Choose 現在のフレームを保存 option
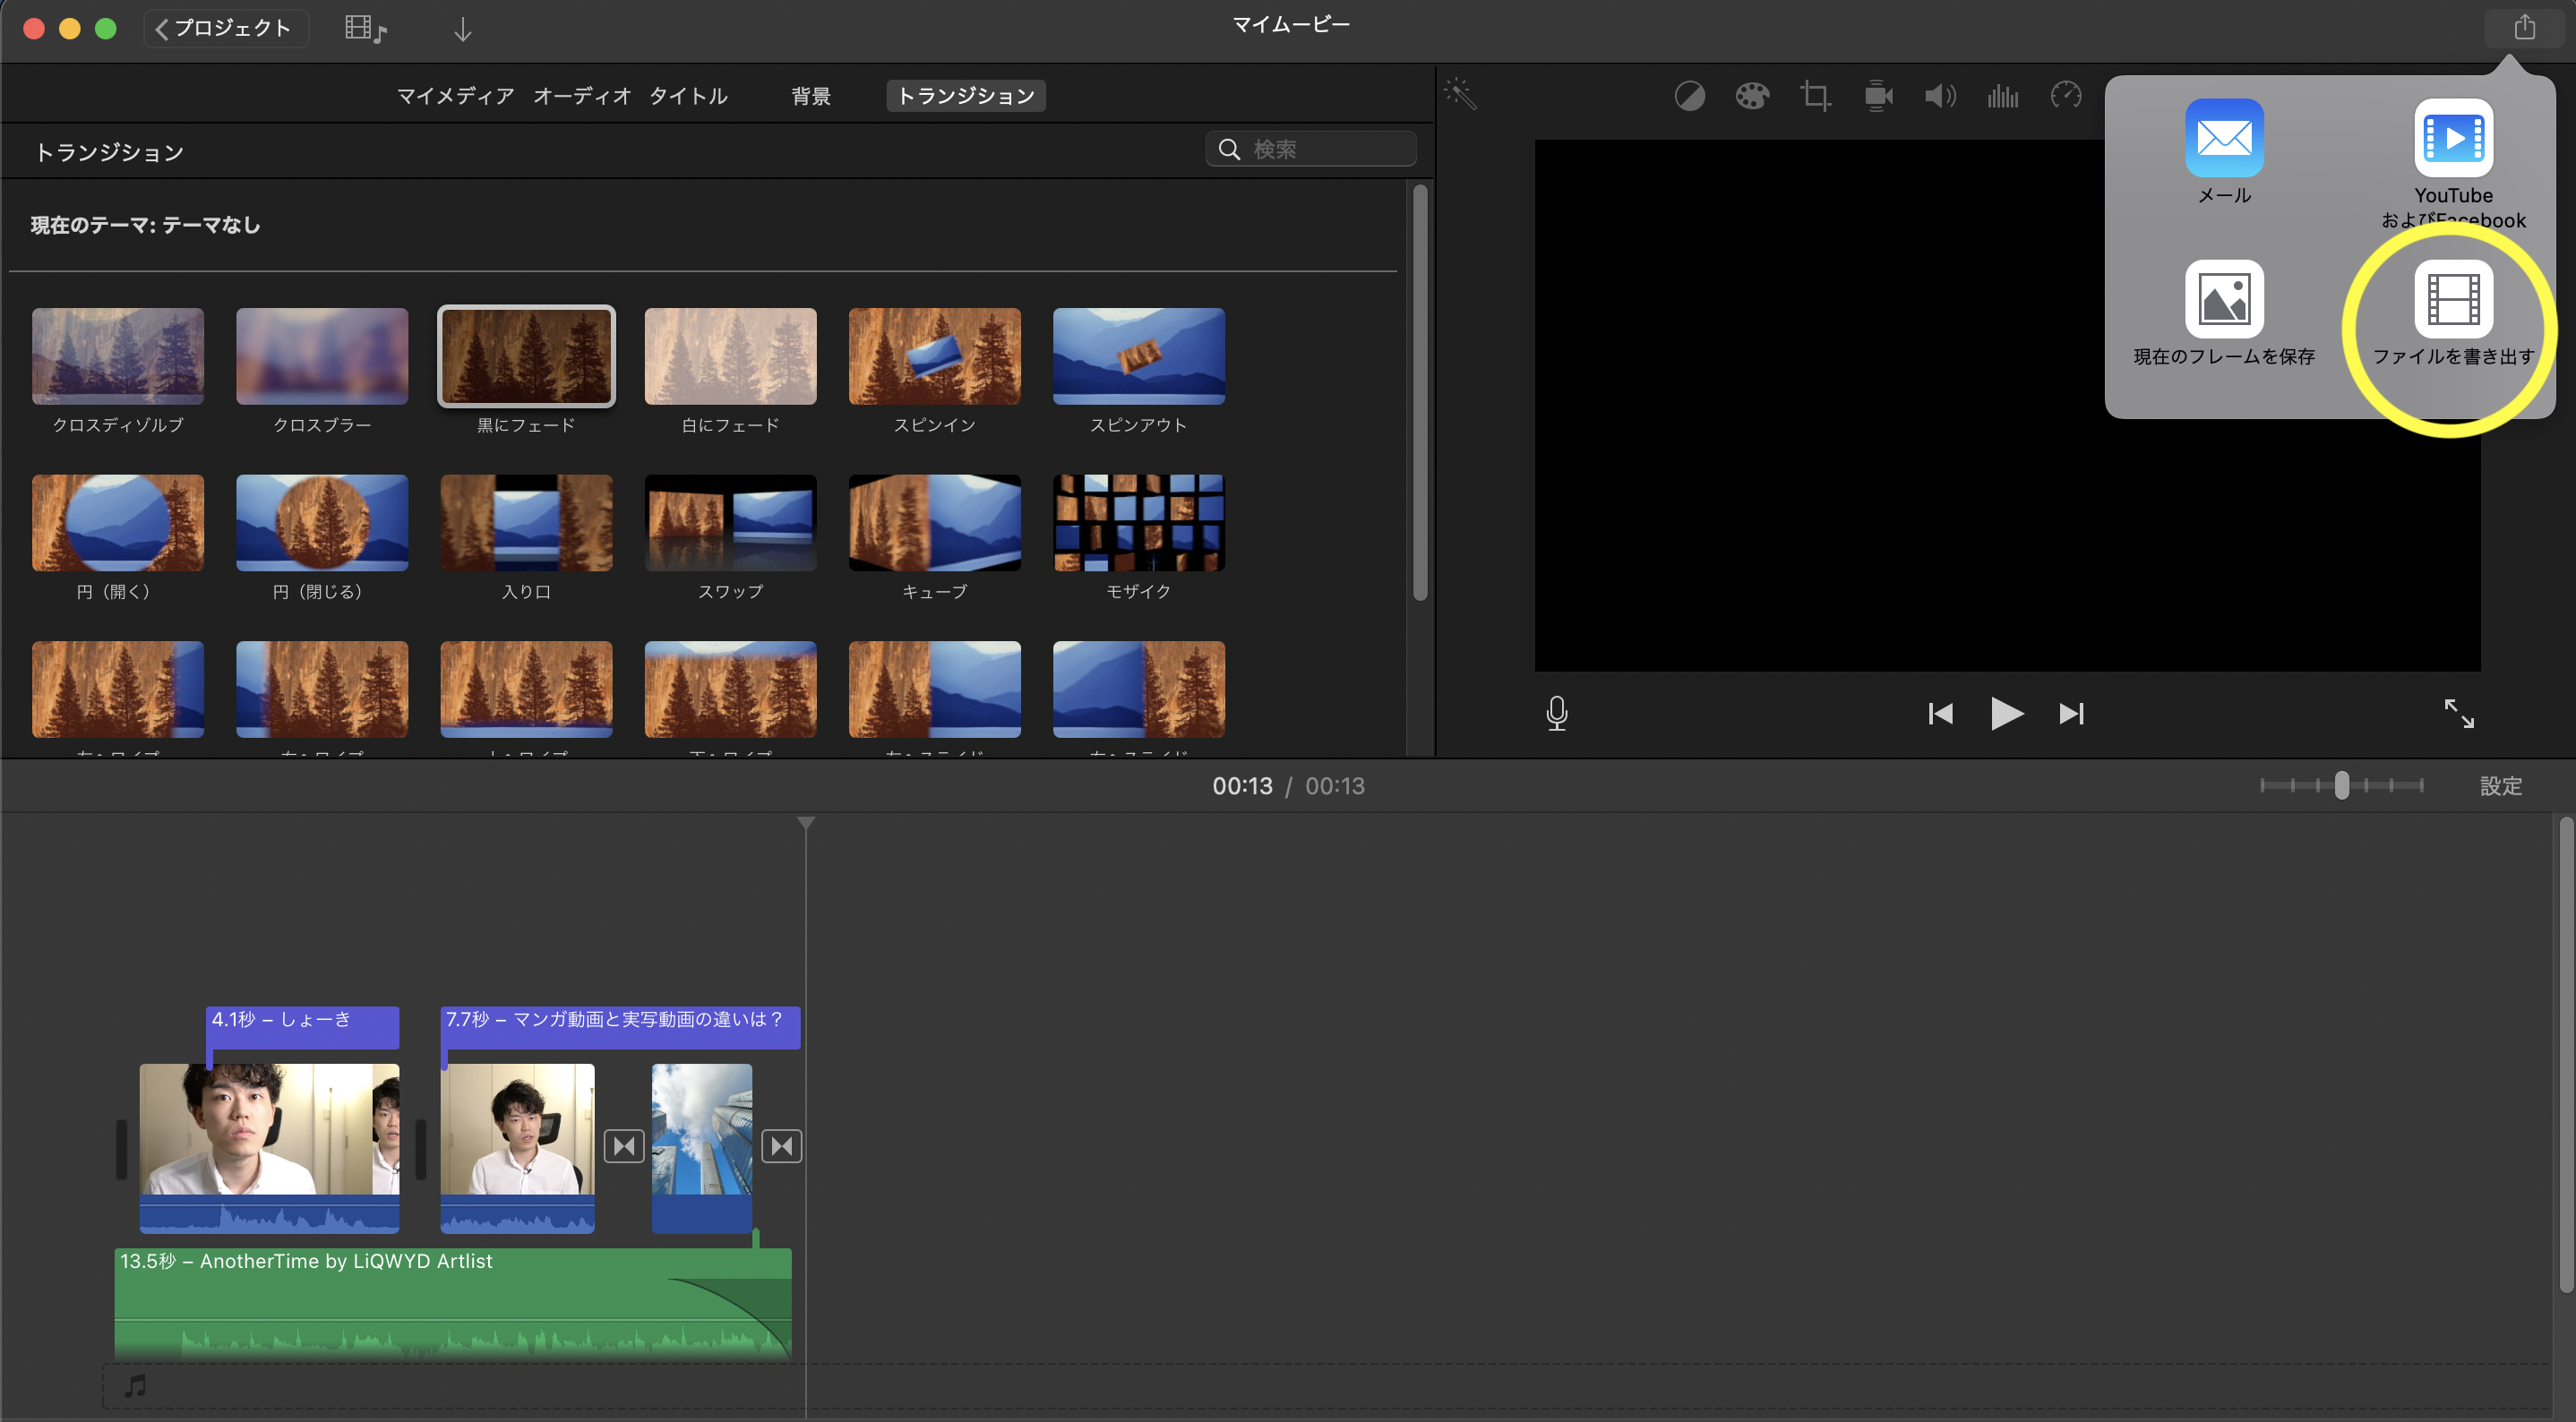 (x=2224, y=299)
